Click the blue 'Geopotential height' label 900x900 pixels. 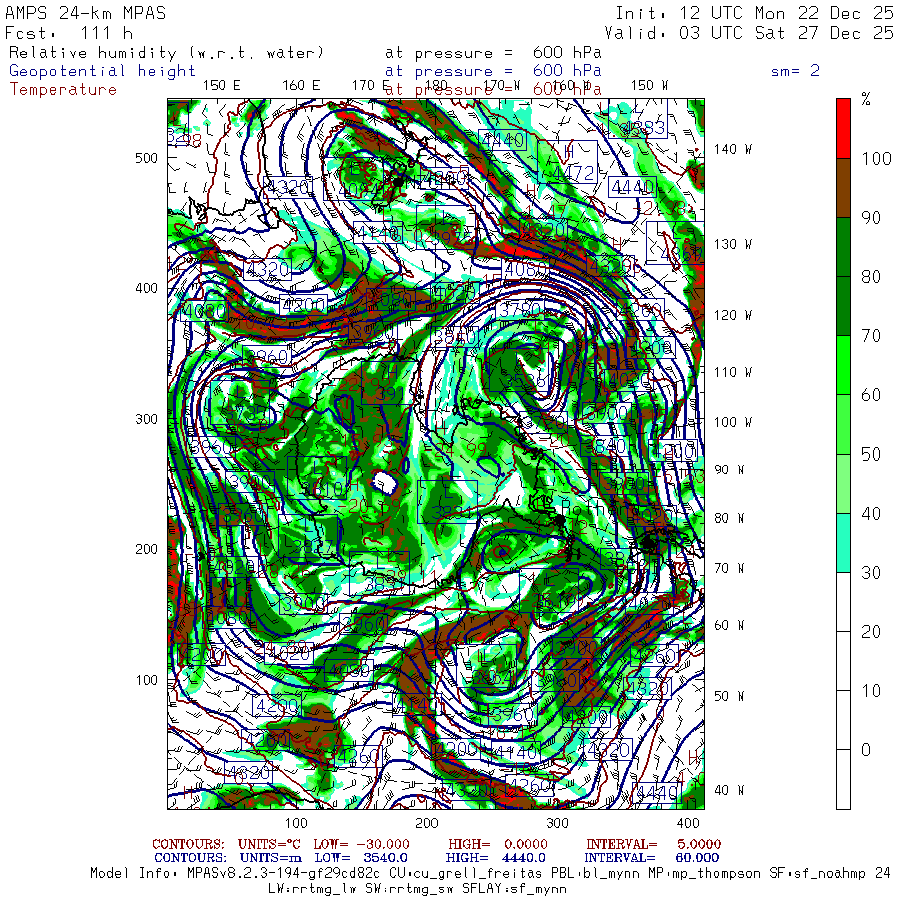[x=102, y=71]
